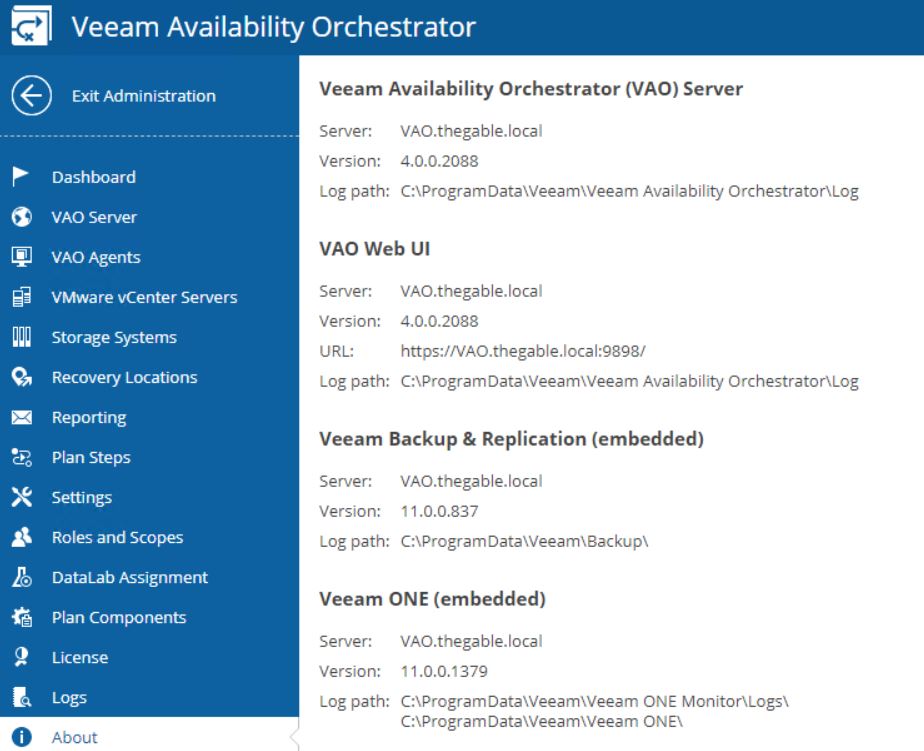Select the Storage Systems icon
The width and height of the screenshot is (924, 751).
coord(22,337)
